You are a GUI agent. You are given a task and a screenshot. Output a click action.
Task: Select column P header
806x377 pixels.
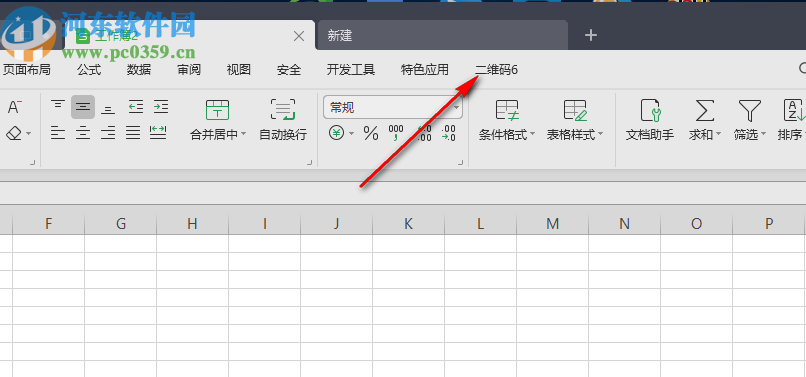click(x=768, y=224)
